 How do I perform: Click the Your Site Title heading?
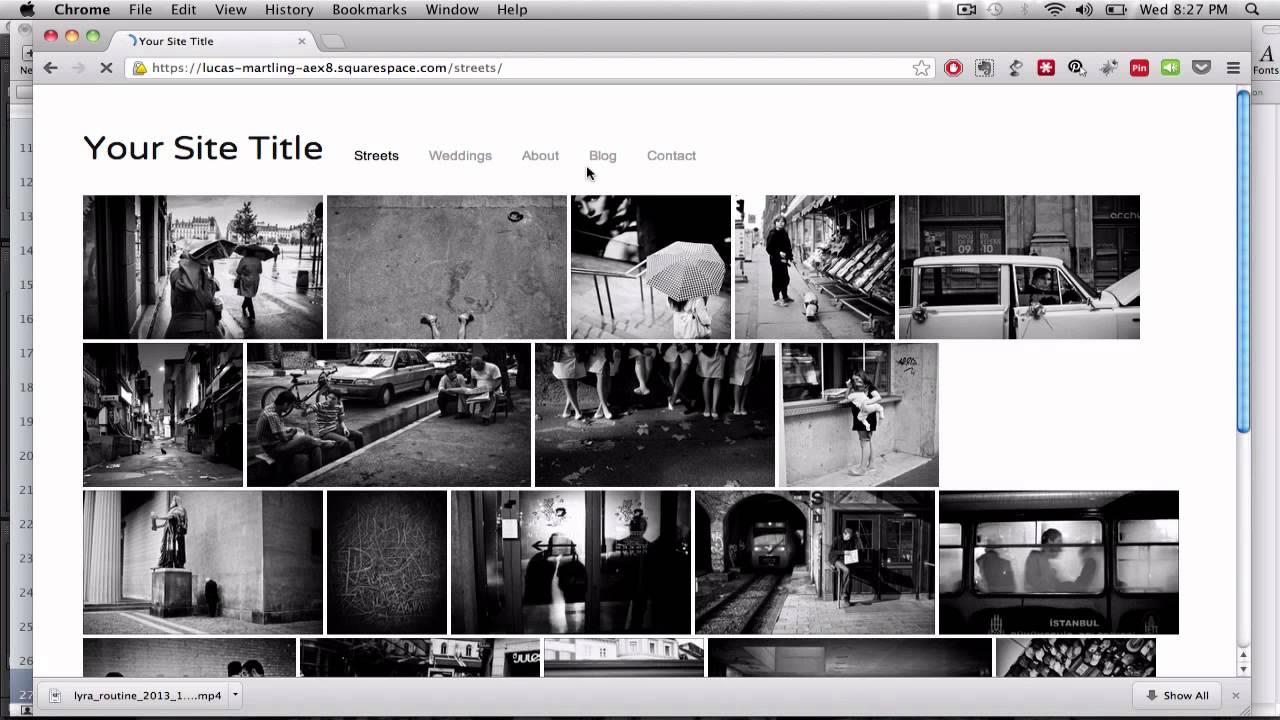[203, 148]
